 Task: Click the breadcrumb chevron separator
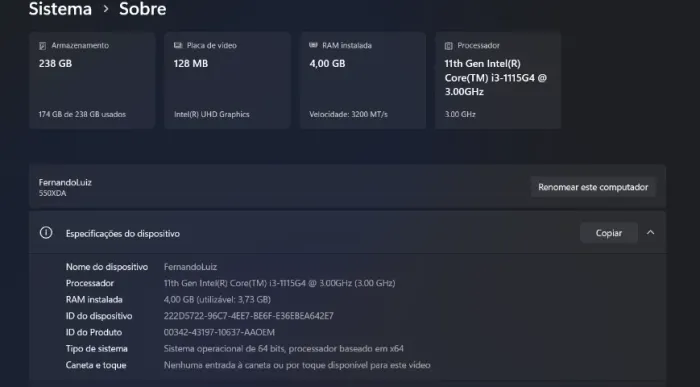point(106,9)
